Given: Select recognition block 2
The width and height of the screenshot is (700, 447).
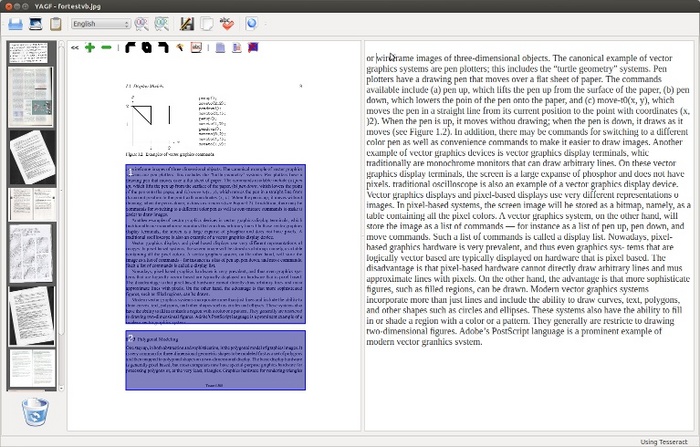Looking at the screenshot, I should coord(216,360).
